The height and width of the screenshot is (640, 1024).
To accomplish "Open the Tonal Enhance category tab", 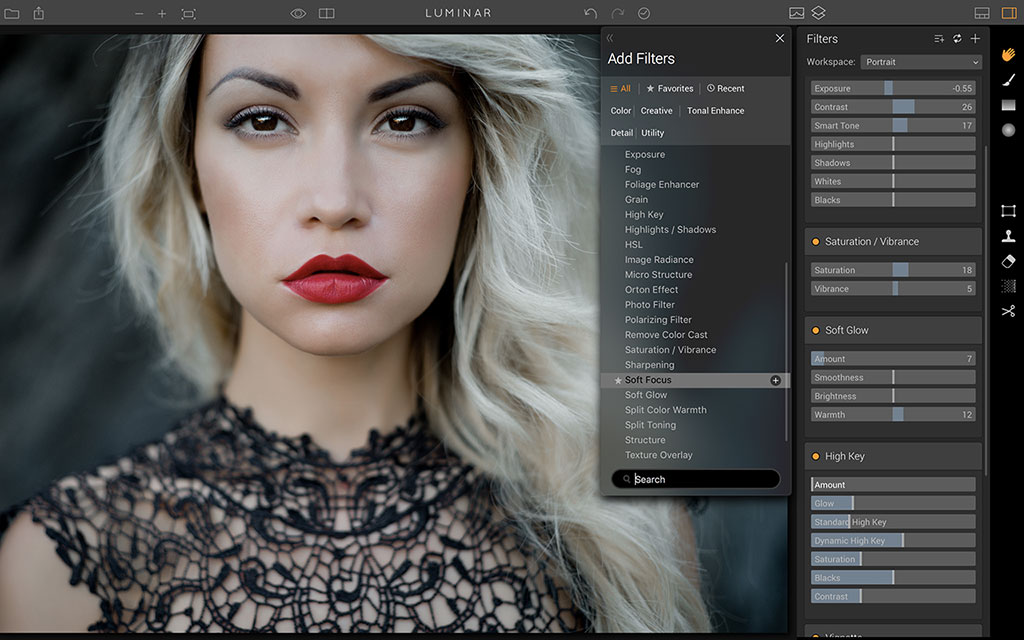I will pyautogui.click(x=715, y=111).
